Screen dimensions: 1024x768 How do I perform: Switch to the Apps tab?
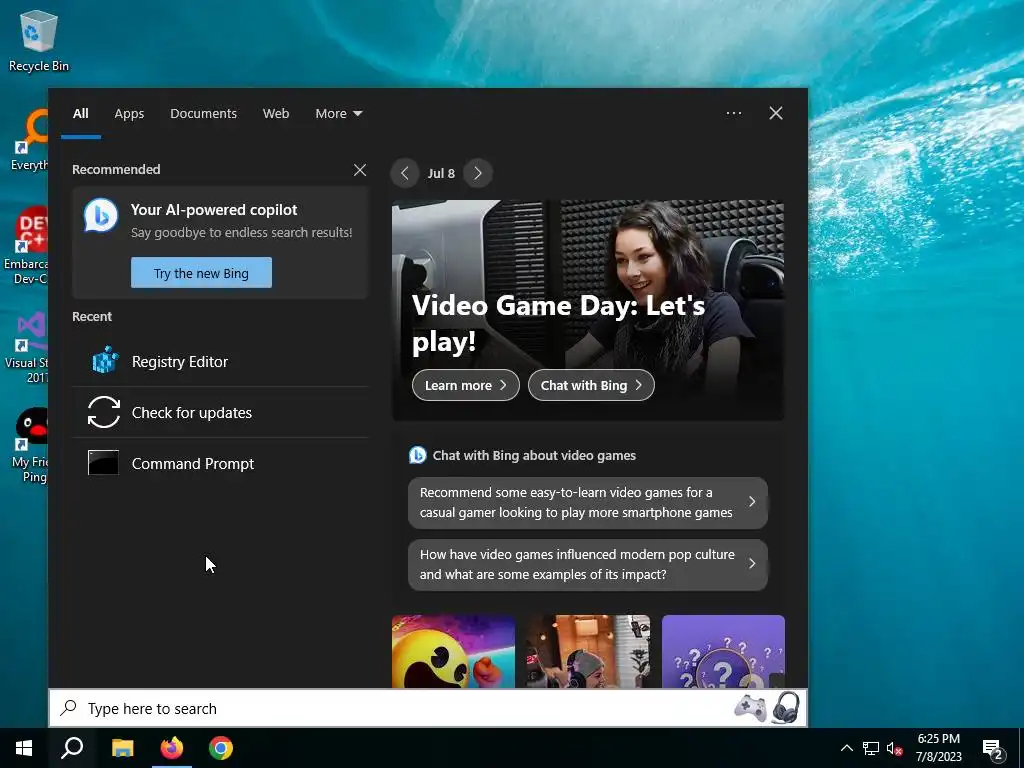click(x=129, y=114)
